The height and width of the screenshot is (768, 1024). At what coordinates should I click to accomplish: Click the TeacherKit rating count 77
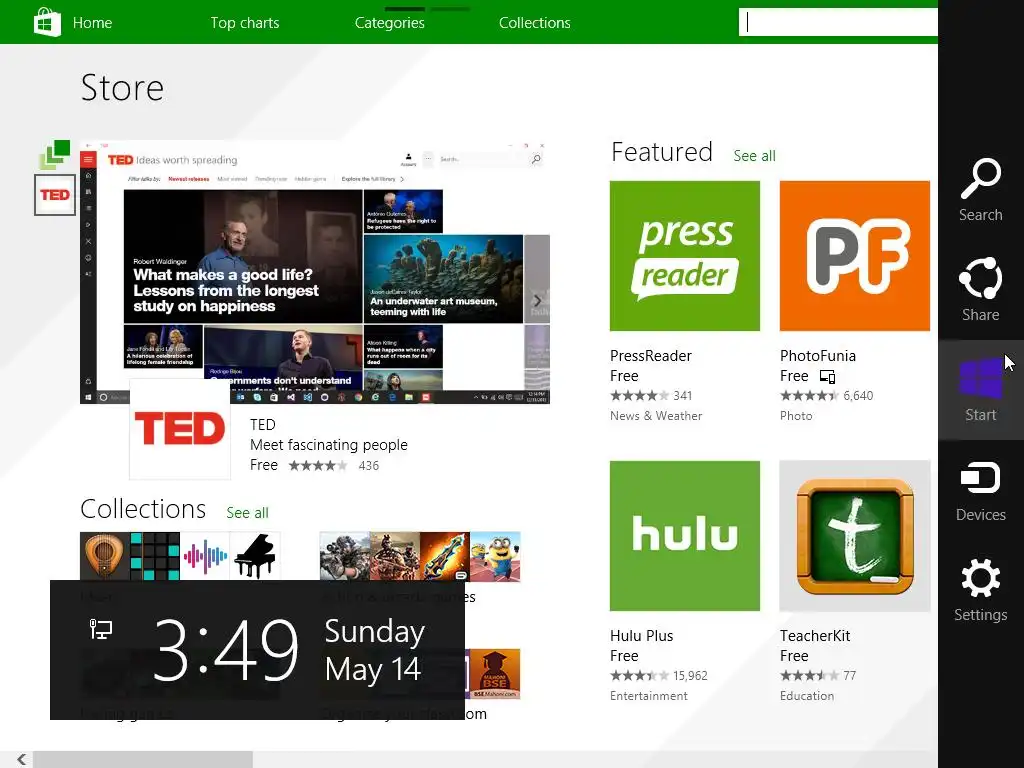click(x=849, y=676)
